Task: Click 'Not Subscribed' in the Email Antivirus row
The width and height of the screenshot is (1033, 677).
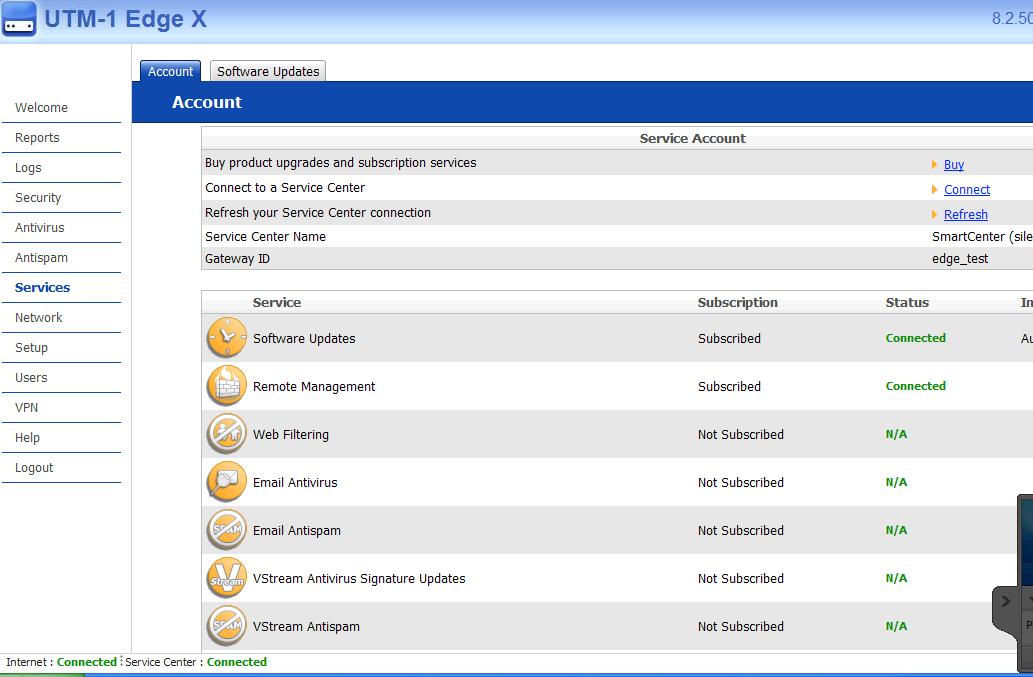Action: pyautogui.click(x=740, y=483)
